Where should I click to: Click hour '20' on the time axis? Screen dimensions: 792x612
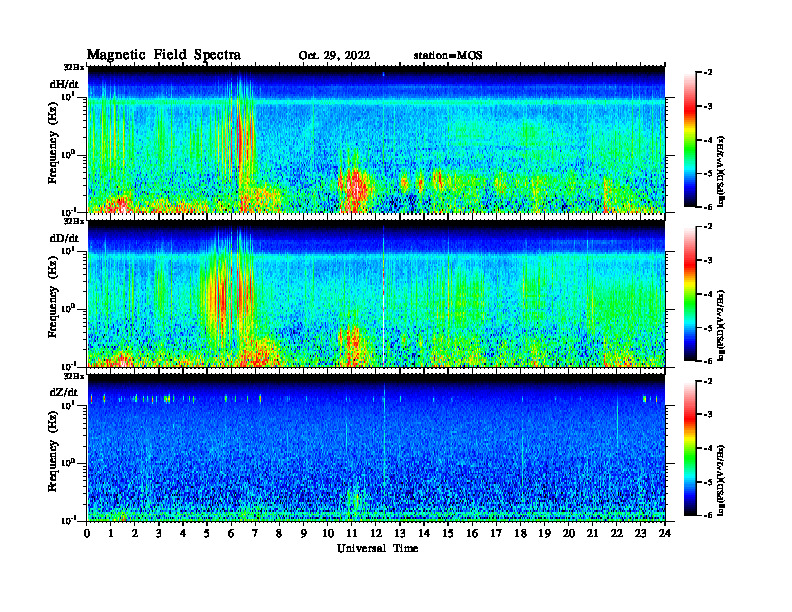[569, 533]
